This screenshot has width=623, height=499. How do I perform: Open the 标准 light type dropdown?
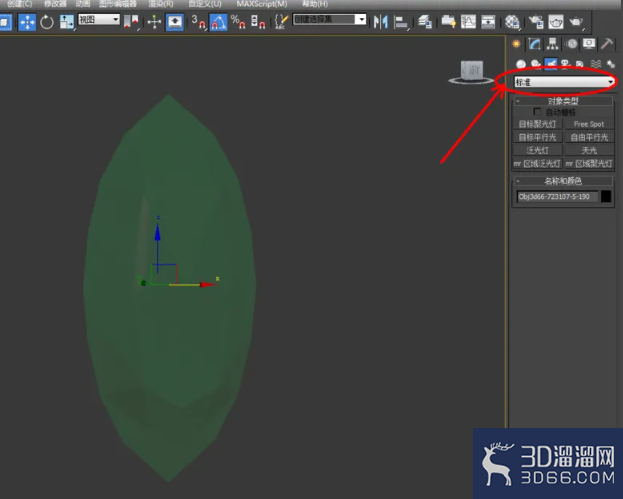564,82
